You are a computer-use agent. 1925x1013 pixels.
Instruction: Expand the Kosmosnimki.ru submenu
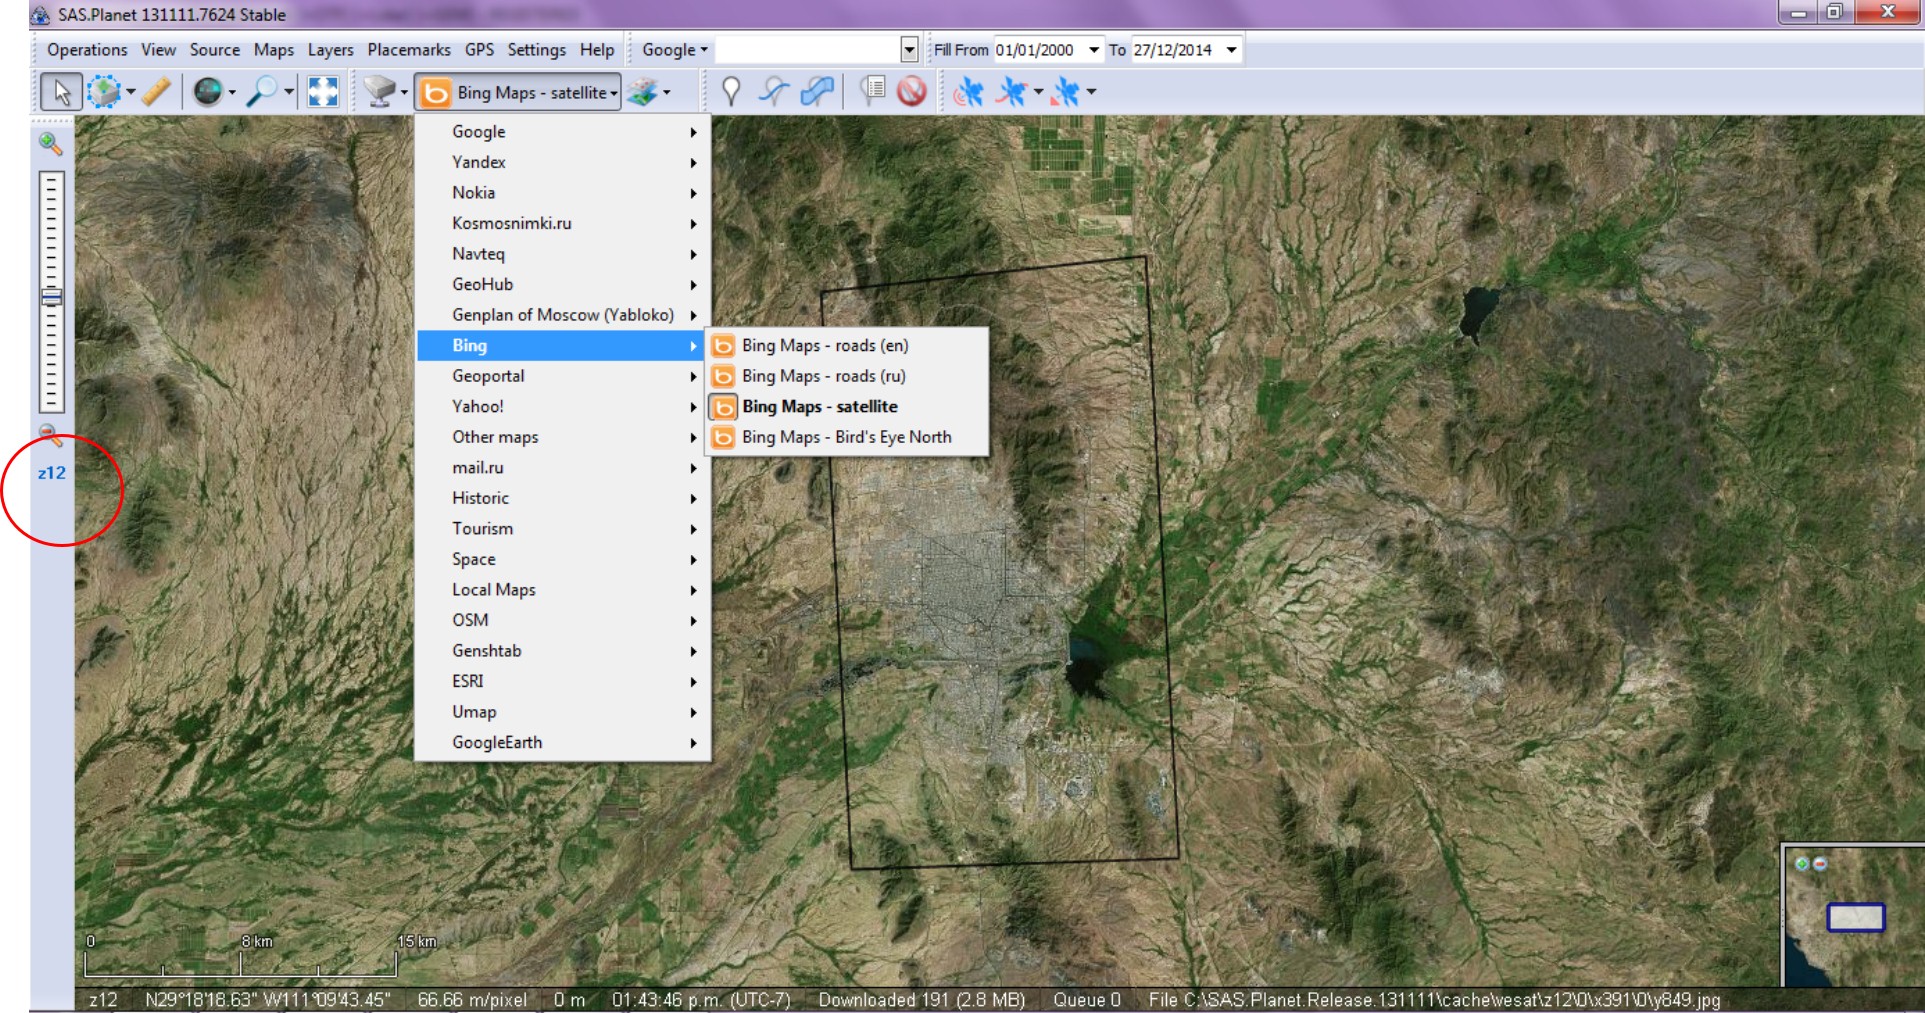coord(563,224)
